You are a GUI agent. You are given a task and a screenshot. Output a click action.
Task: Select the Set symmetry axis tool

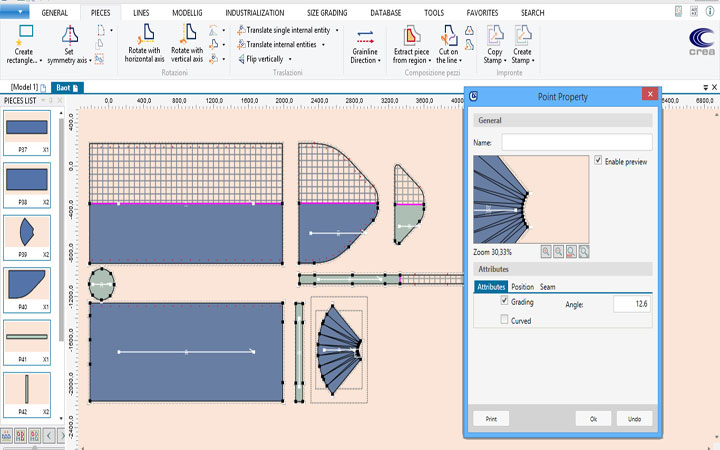click(68, 35)
